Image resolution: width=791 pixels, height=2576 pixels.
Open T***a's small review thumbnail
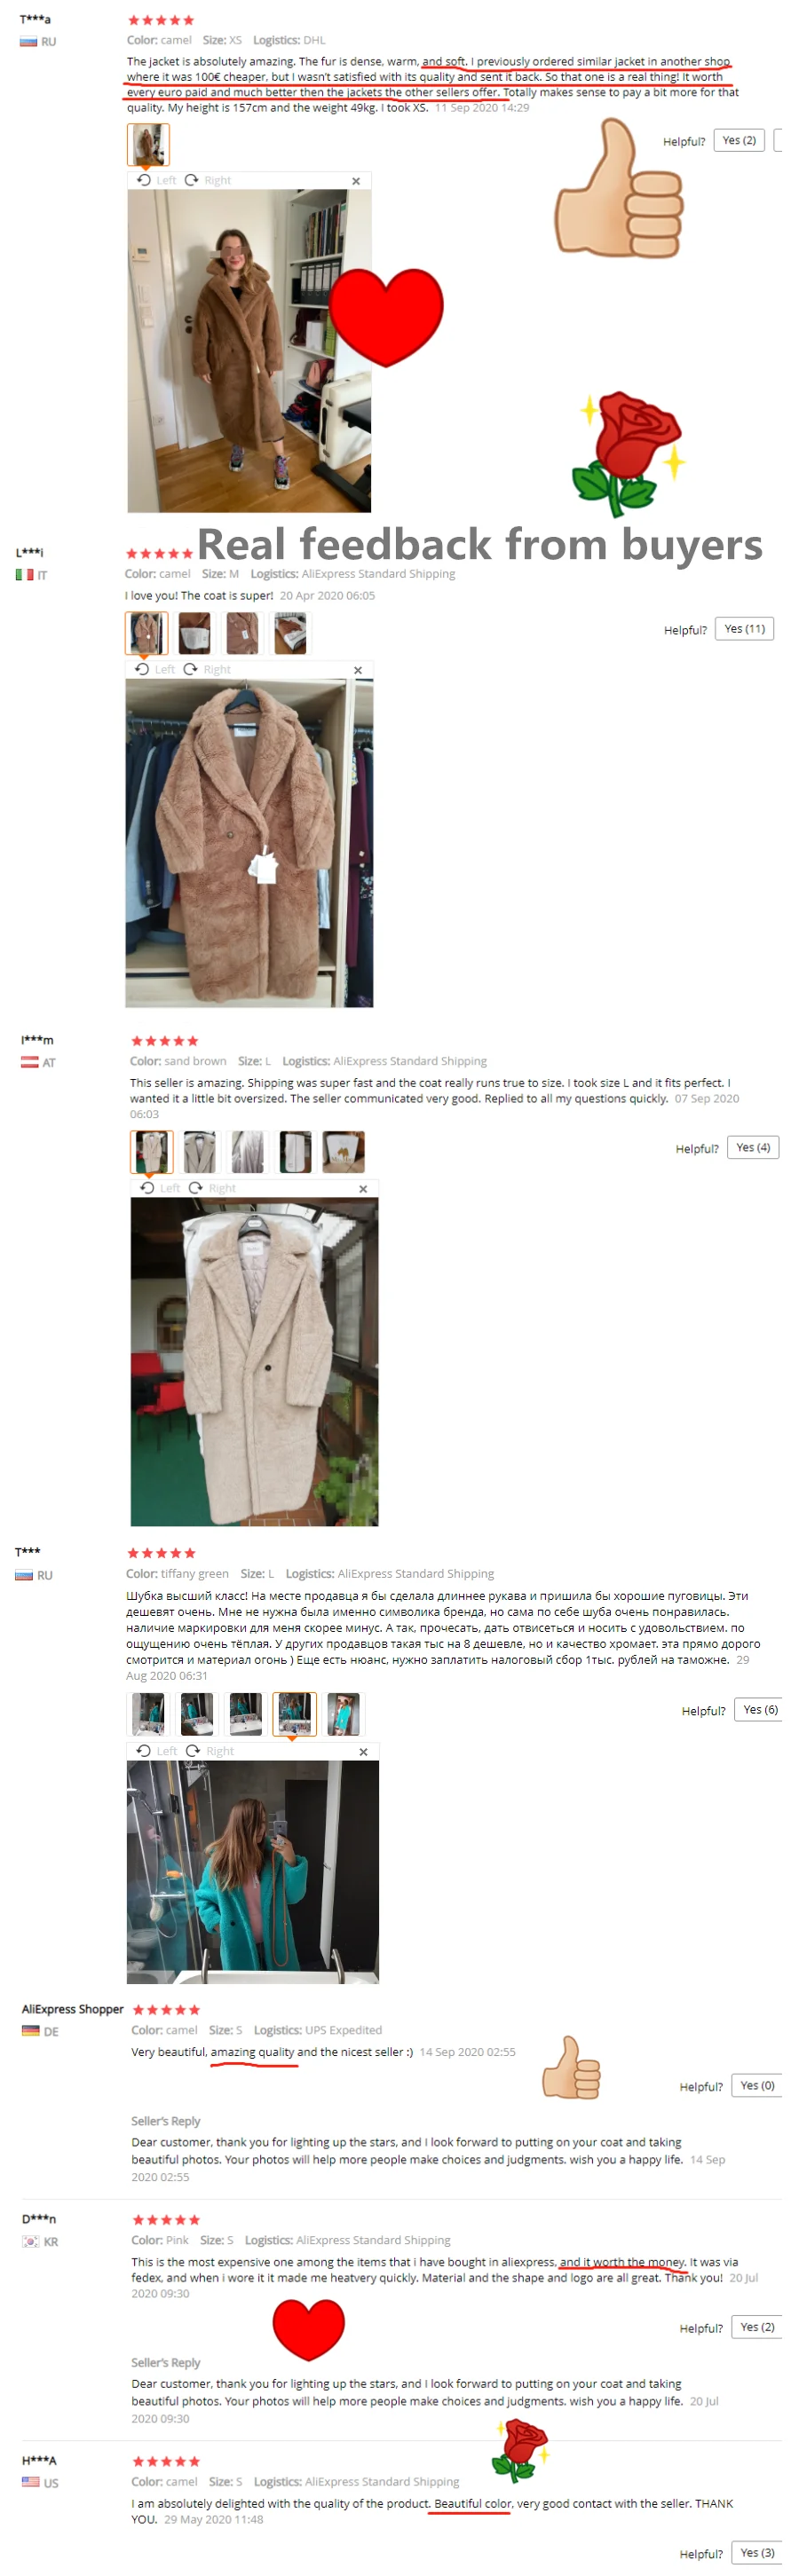[x=148, y=145]
